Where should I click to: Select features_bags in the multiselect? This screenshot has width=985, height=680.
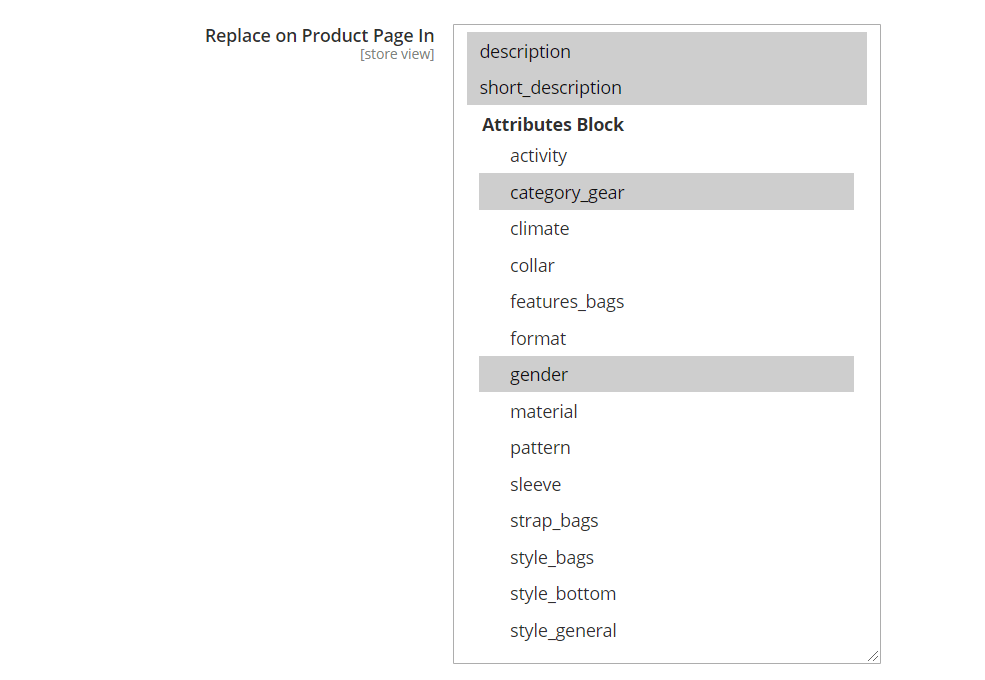pyautogui.click(x=567, y=302)
